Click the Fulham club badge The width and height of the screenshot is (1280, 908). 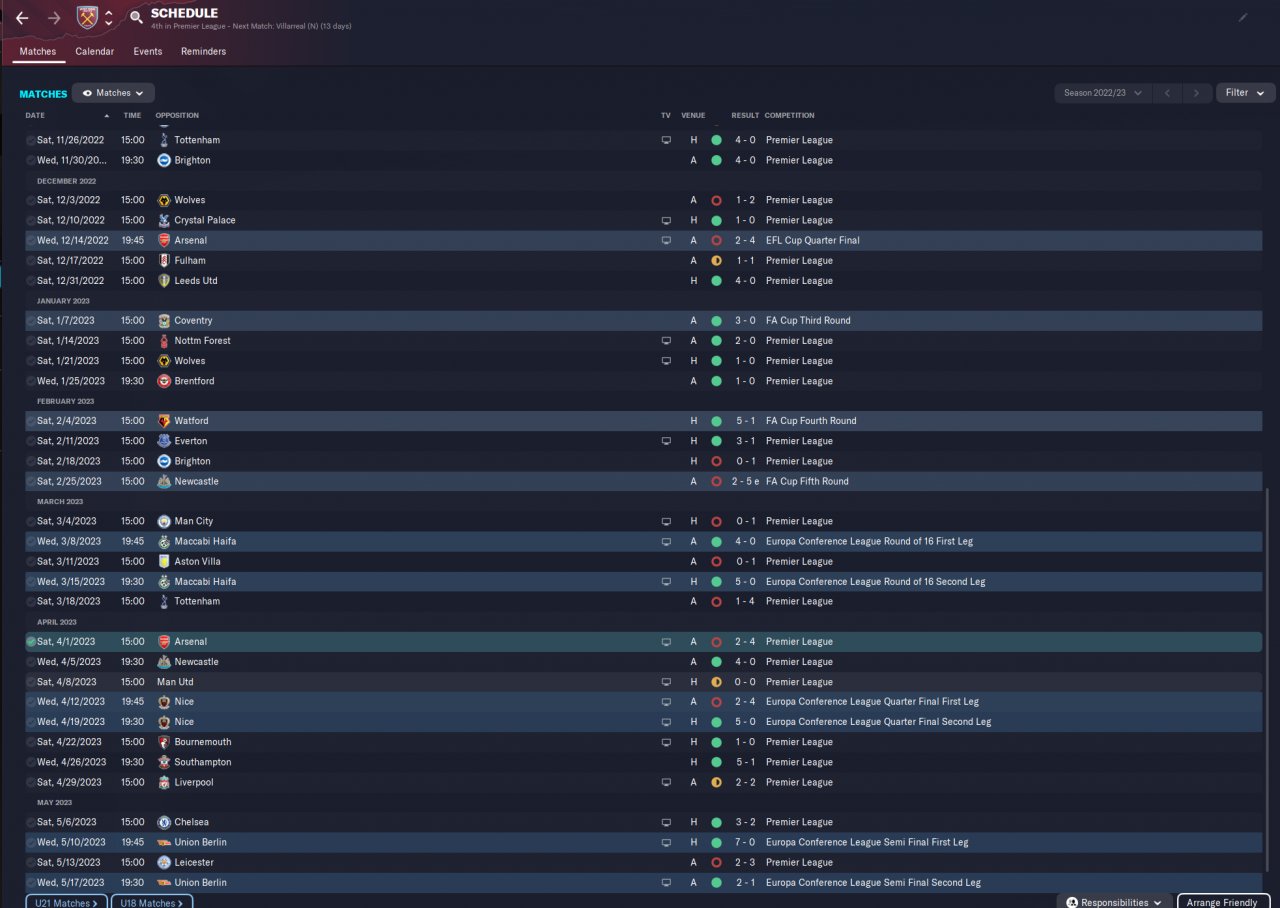(164, 260)
